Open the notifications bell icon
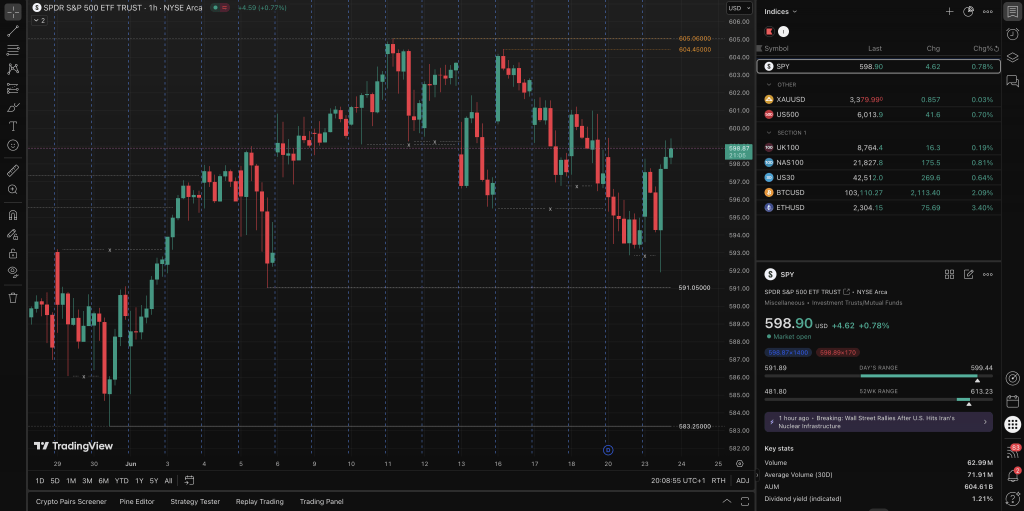This screenshot has width=1024, height=511. pyautogui.click(x=1012, y=476)
